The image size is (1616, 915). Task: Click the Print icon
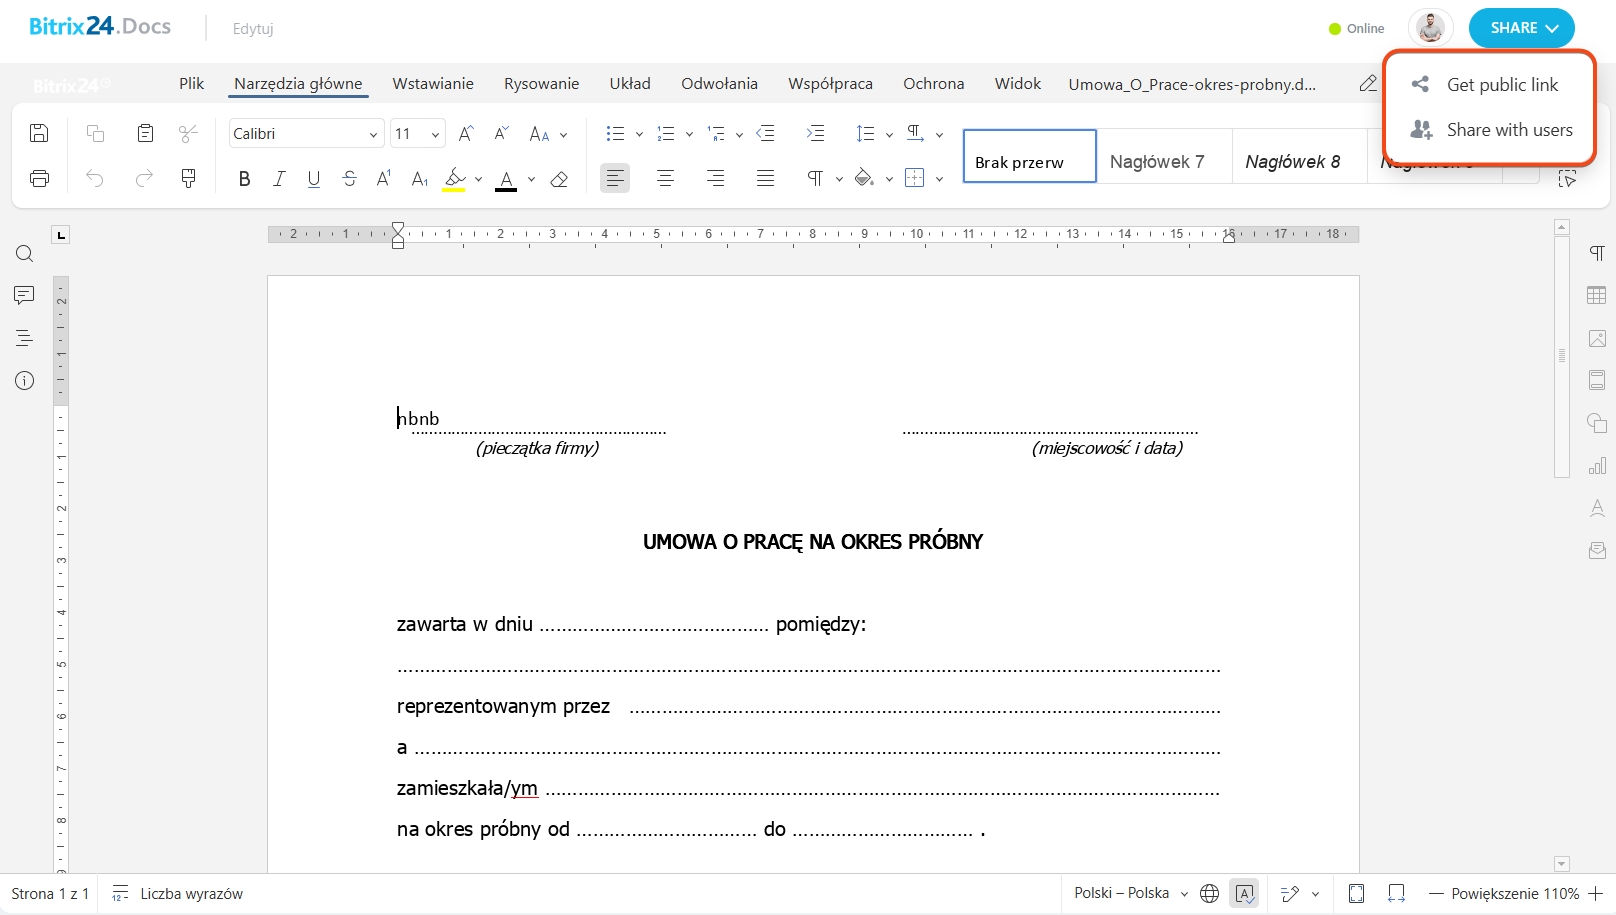[39, 178]
